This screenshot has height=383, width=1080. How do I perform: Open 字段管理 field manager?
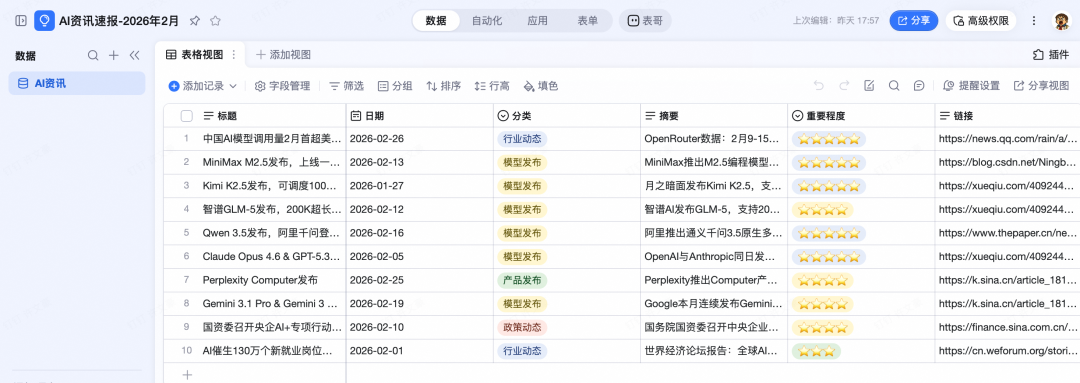tap(282, 86)
